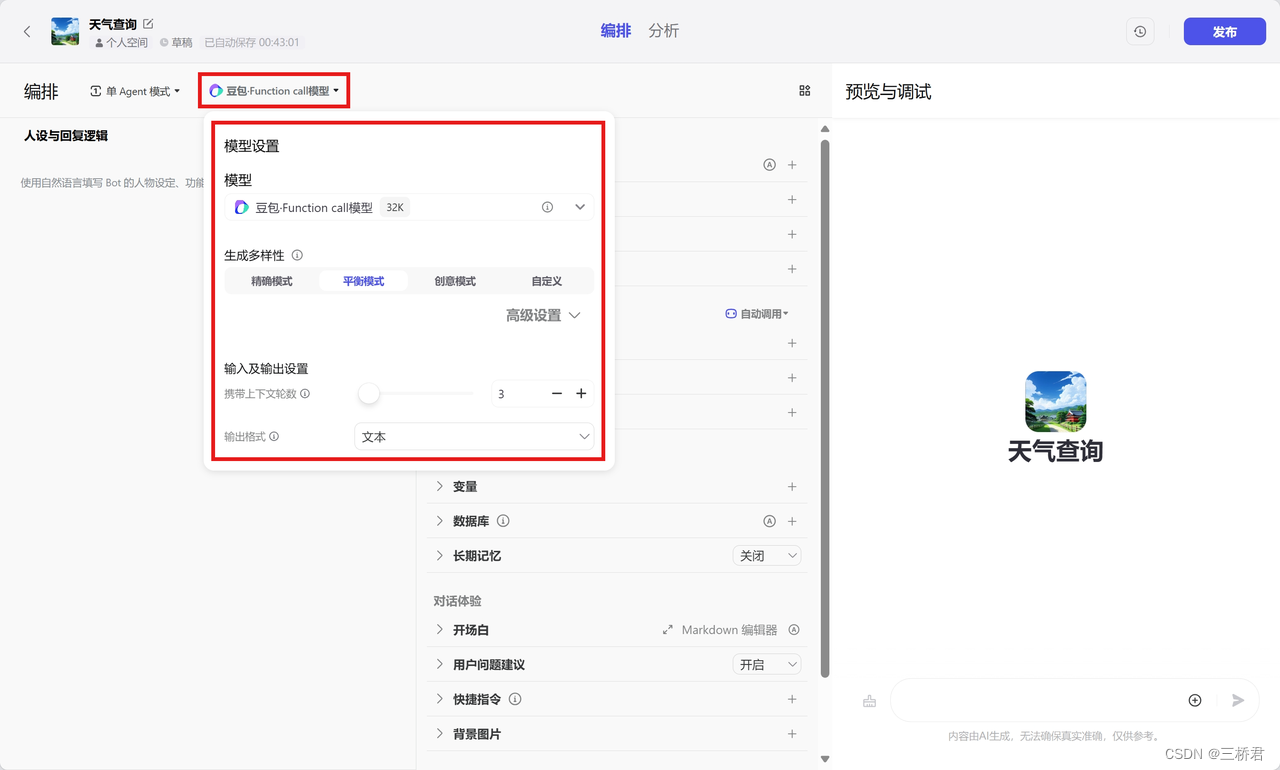Click the 对话体验 section heading

click(x=457, y=601)
